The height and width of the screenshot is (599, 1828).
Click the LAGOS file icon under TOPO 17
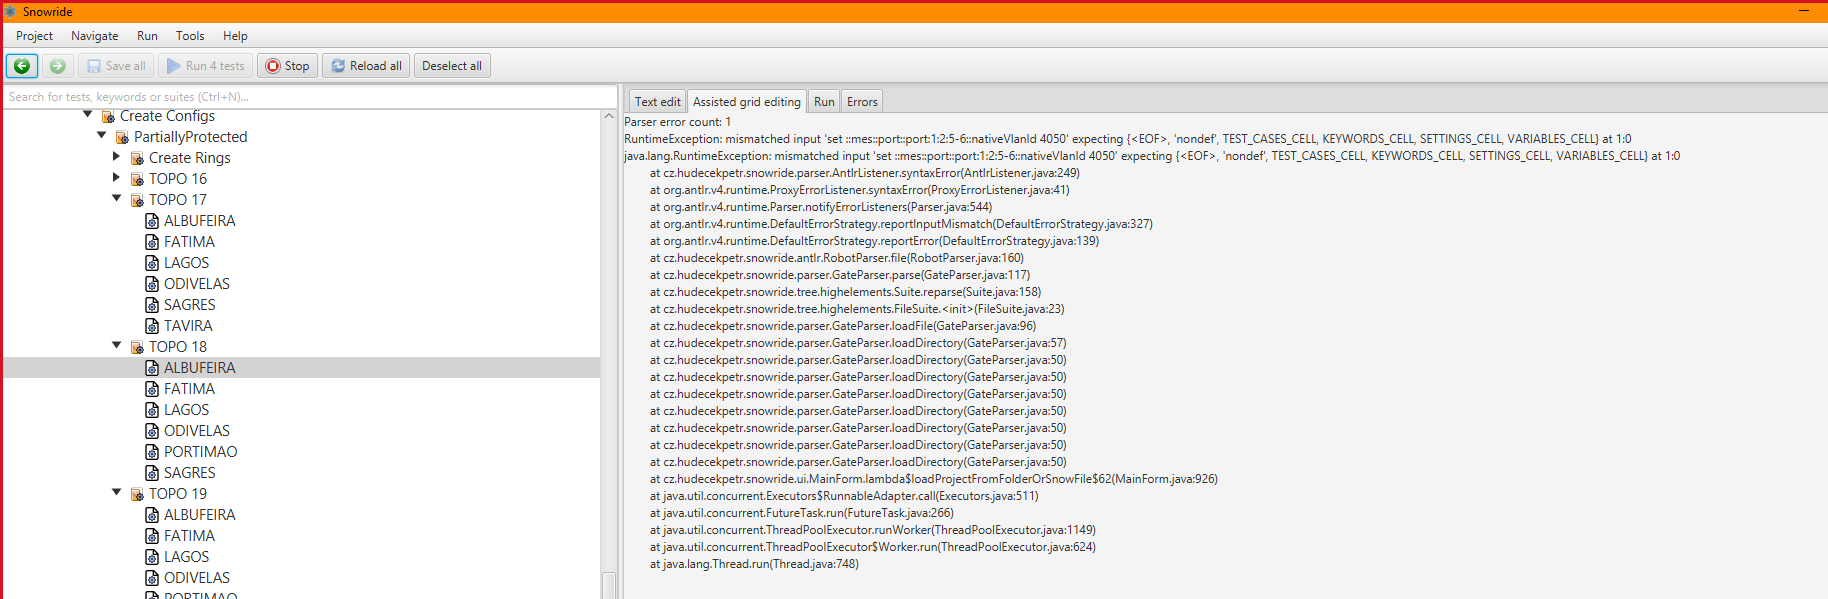[x=152, y=263]
